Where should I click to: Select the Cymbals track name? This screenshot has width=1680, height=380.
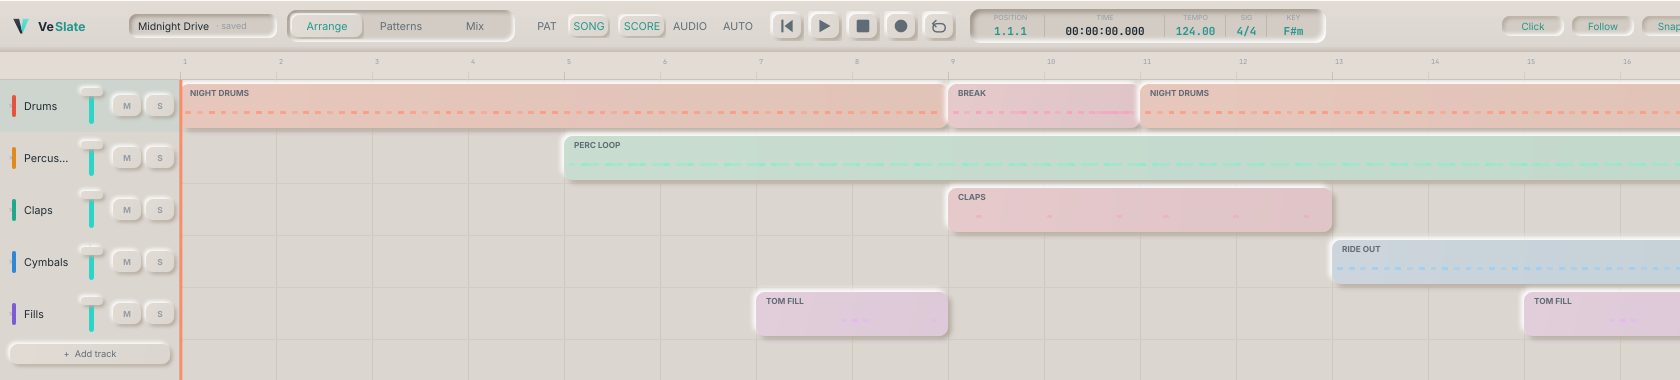(46, 262)
